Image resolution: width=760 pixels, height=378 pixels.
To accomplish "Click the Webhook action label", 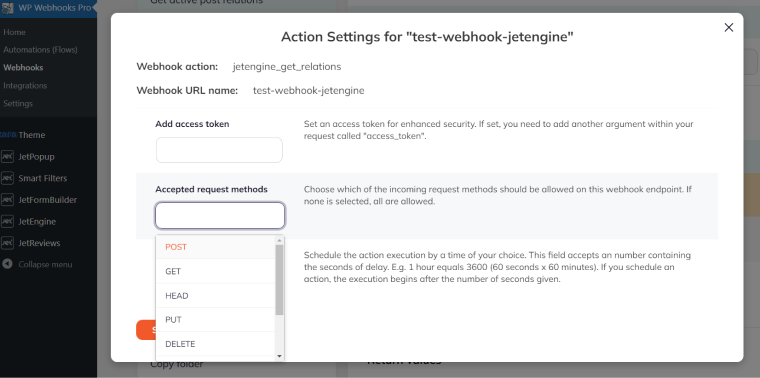I will pos(177,66).
